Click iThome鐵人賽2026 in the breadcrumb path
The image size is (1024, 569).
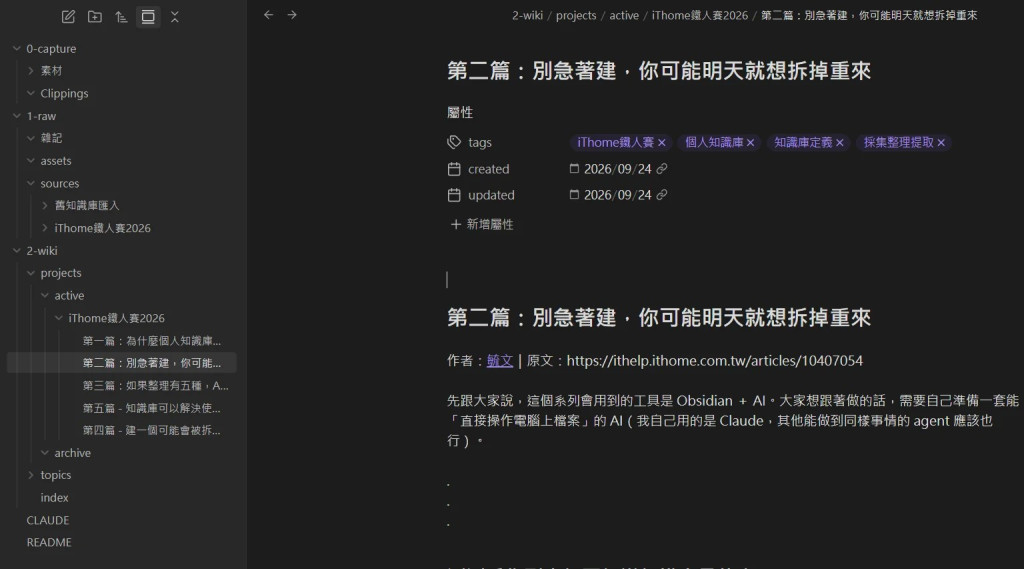[699, 15]
